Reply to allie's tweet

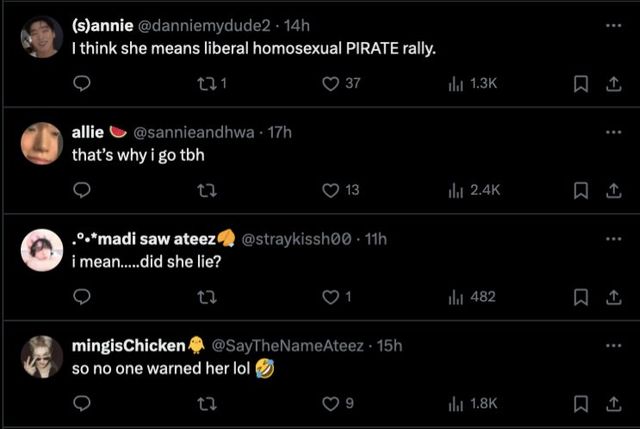pyautogui.click(x=83, y=190)
